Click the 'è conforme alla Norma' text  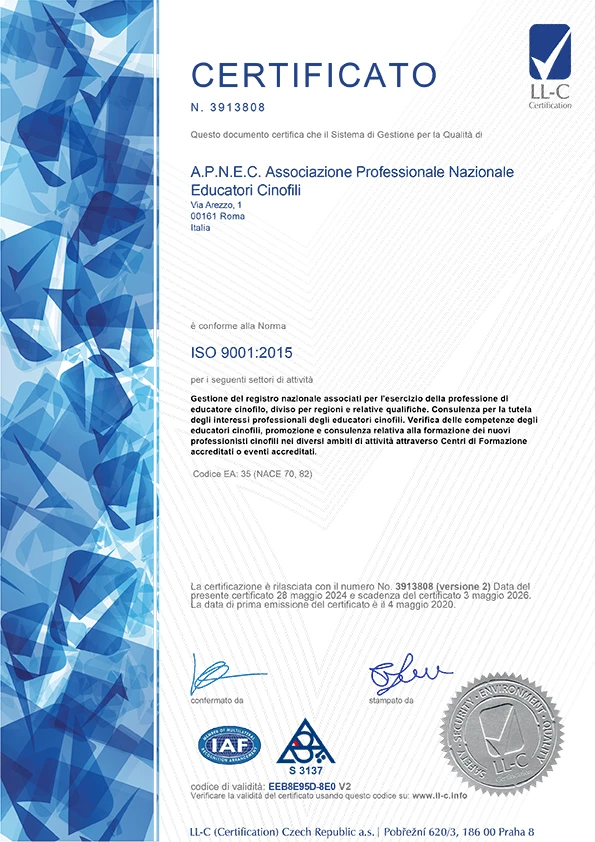pos(238,326)
